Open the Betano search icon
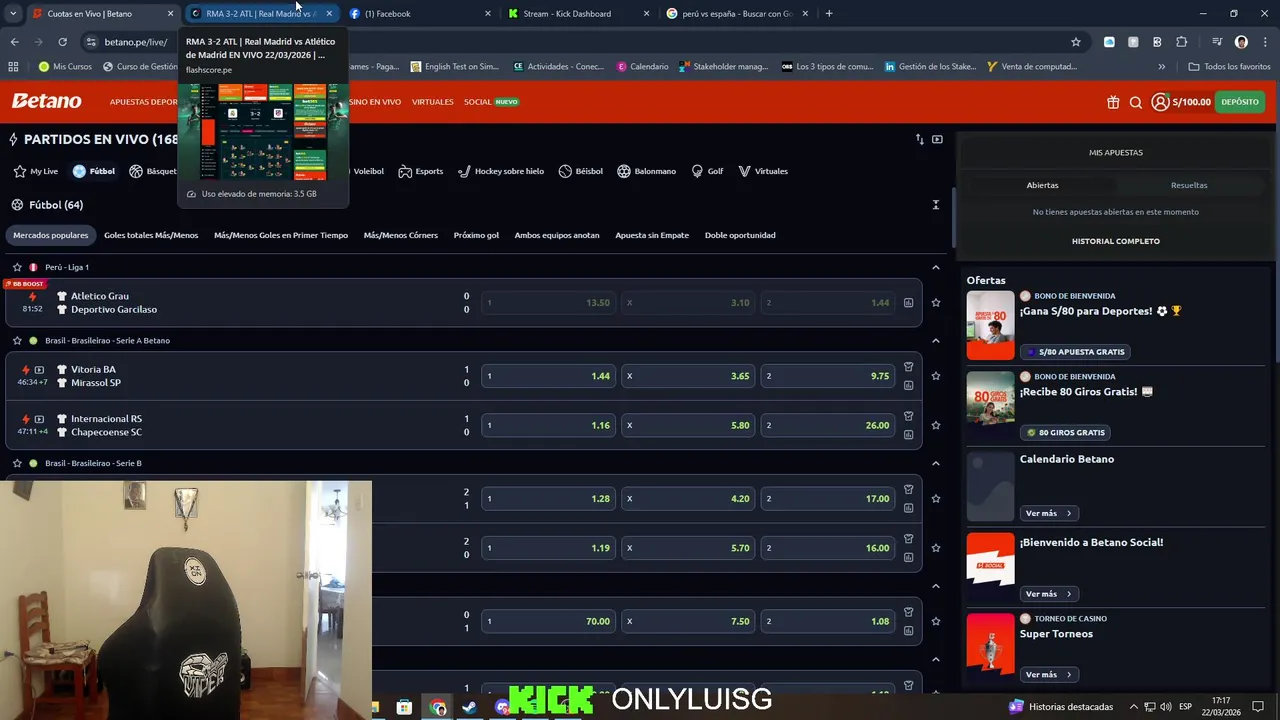Image resolution: width=1280 pixels, height=720 pixels. (x=1136, y=102)
